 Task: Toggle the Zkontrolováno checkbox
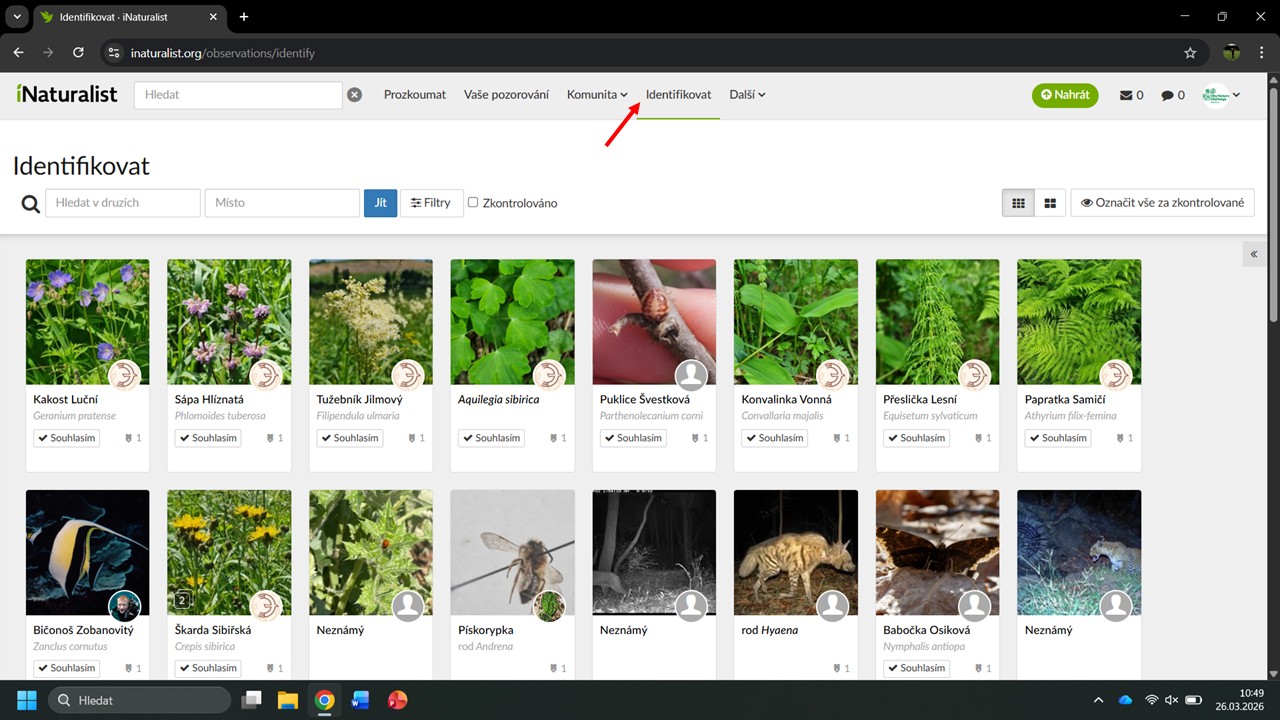point(473,202)
